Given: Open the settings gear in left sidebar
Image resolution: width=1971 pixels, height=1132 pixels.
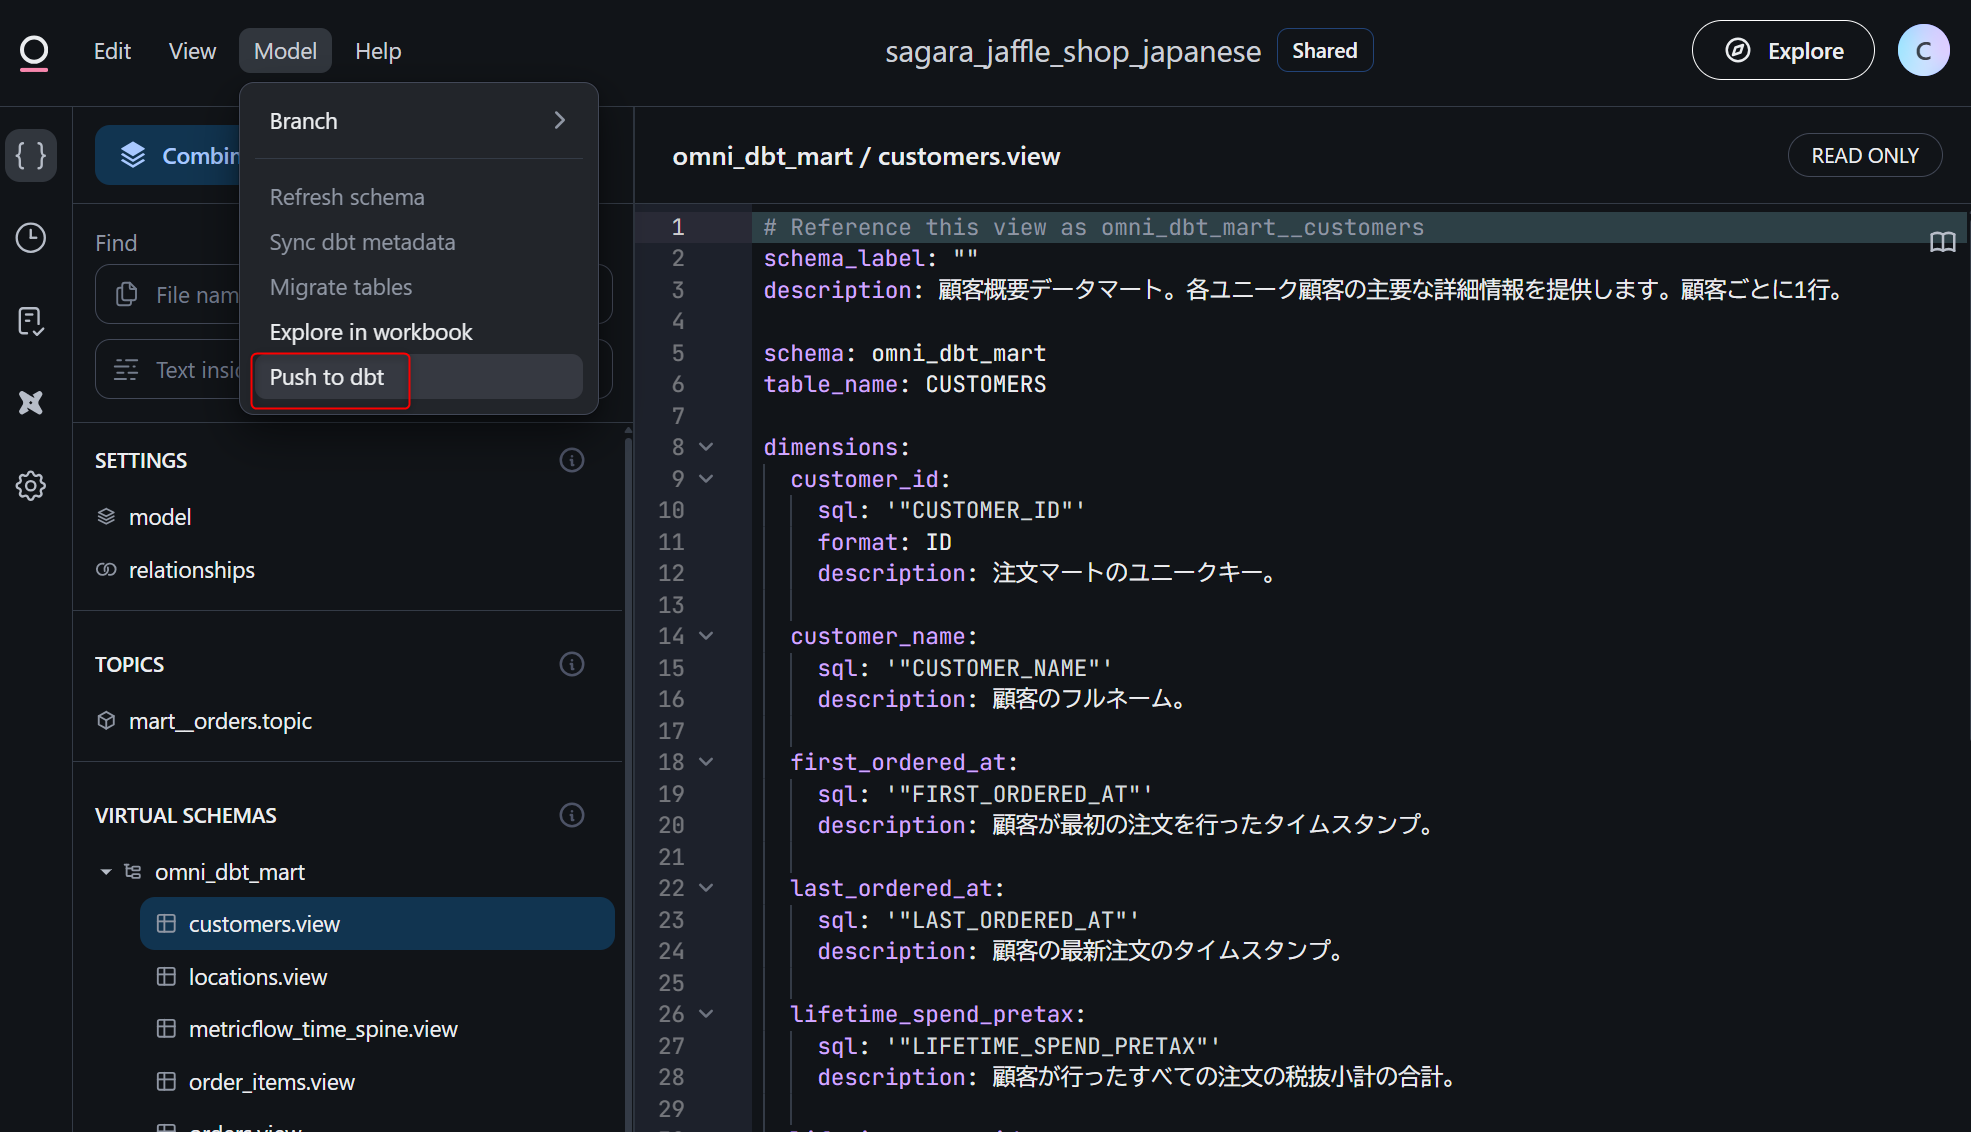Looking at the screenshot, I should coord(31,486).
